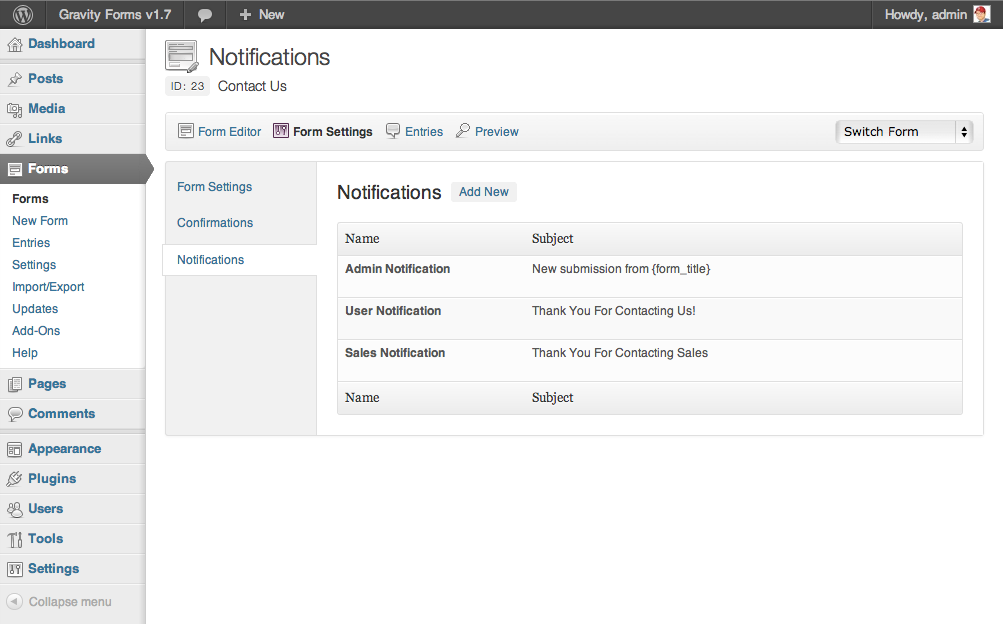This screenshot has height=624, width=1003.
Task: Open Add-Ons in the Forms submenu
Action: [x=36, y=331]
